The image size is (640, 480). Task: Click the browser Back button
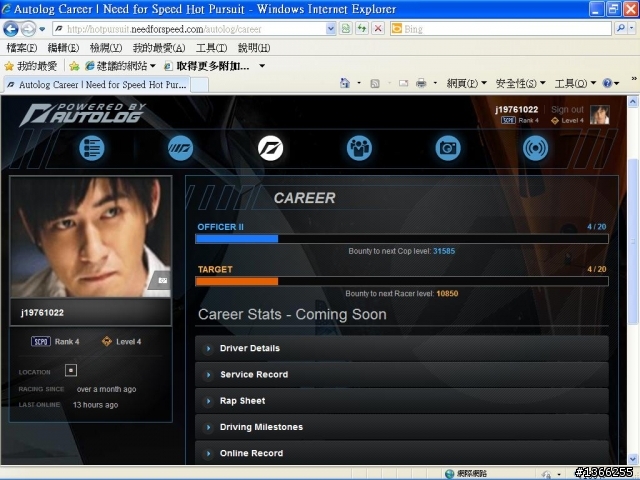click(11, 29)
